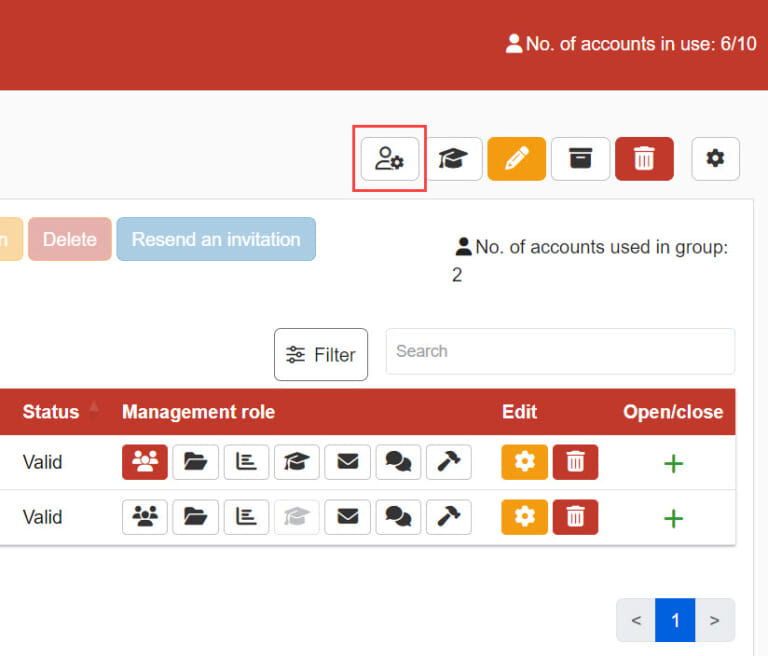Delete the second row using red trash
This screenshot has width=768, height=656.
point(575,517)
